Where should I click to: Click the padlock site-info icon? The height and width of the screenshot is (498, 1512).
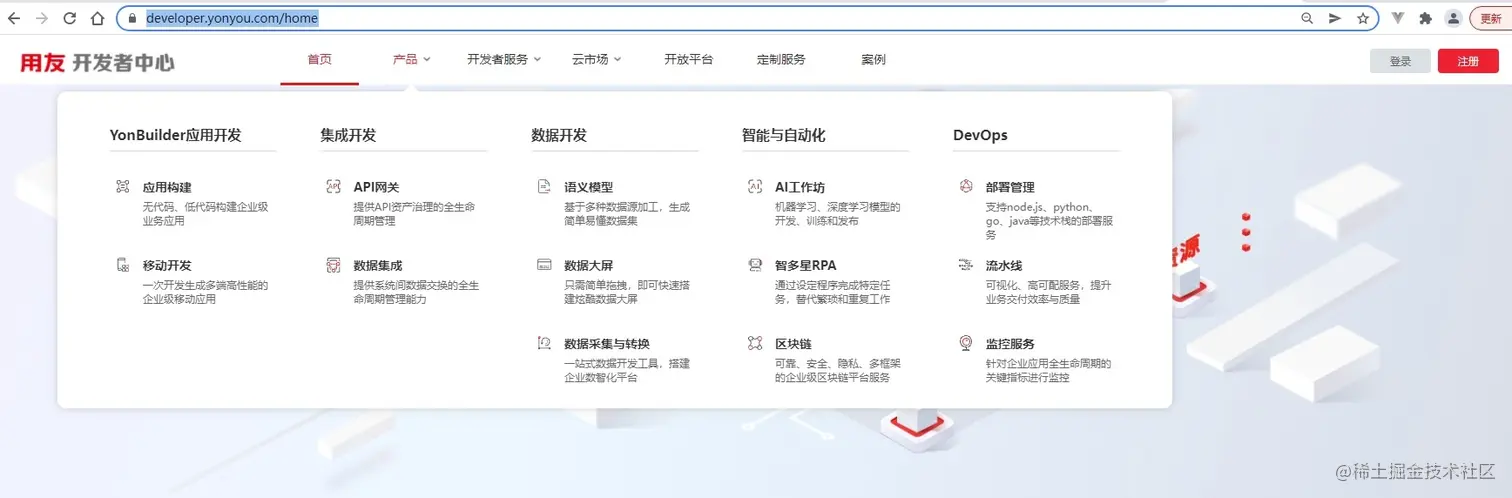[132, 18]
